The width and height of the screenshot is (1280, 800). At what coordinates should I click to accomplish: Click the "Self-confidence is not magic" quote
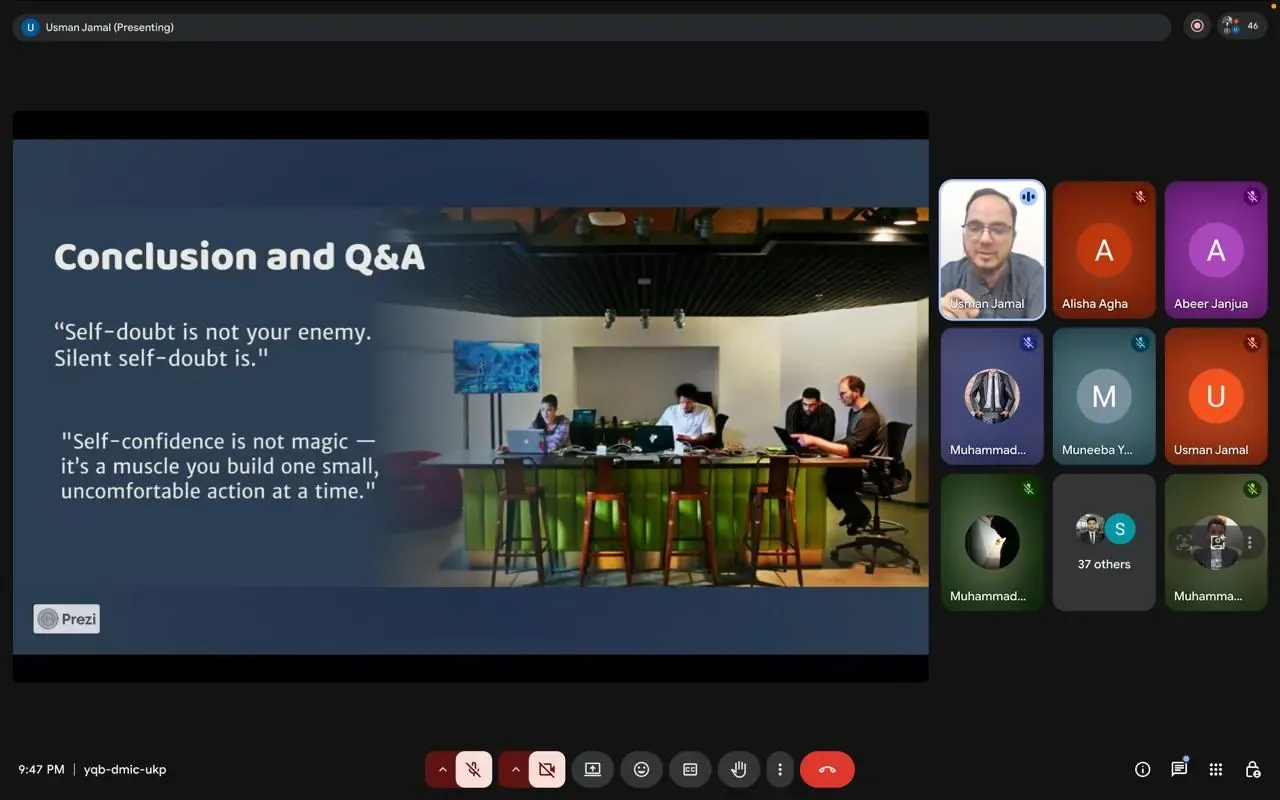click(x=219, y=466)
